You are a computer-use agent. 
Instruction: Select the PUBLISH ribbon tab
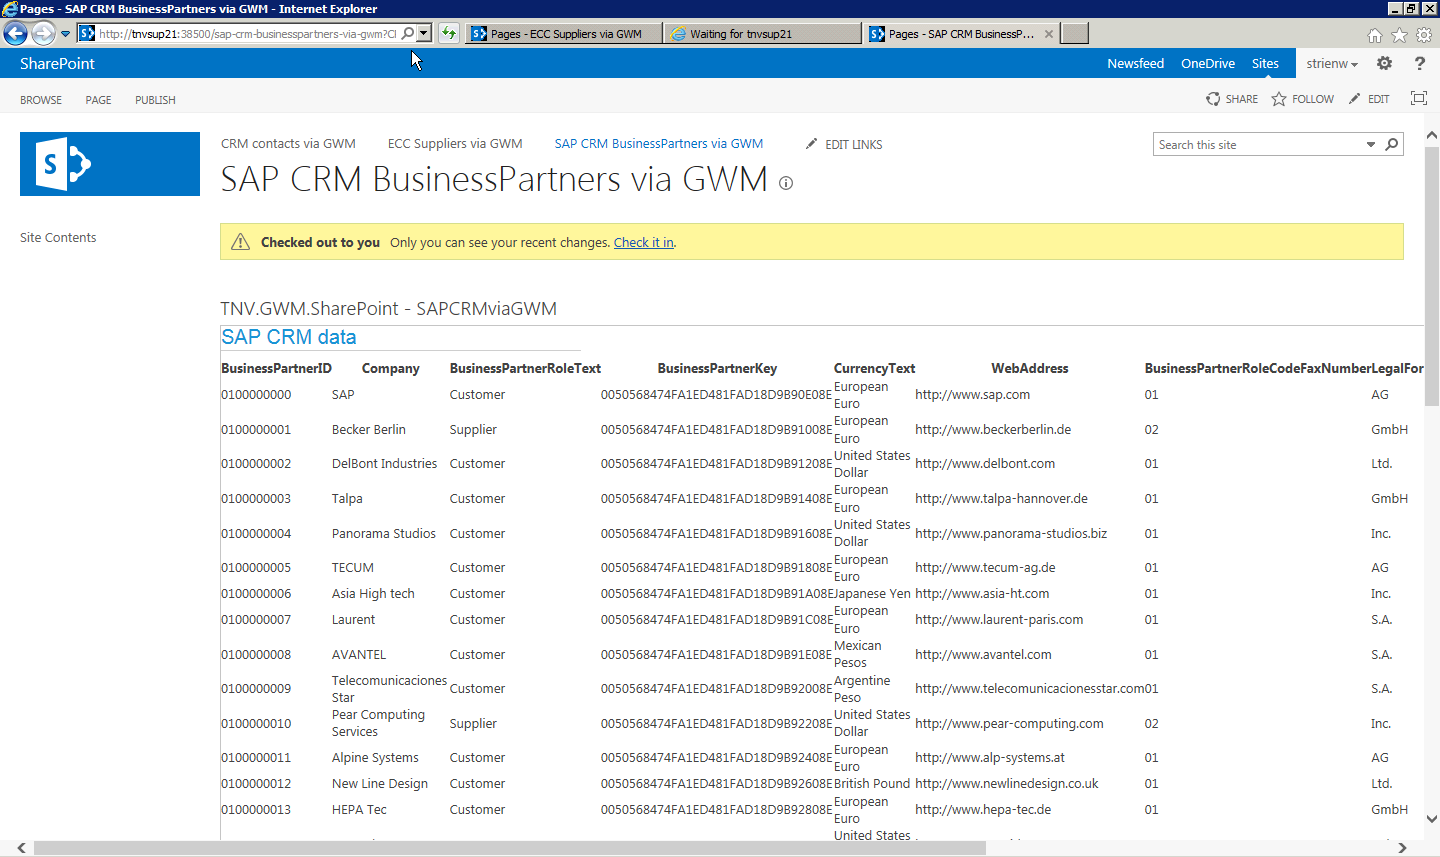point(155,100)
